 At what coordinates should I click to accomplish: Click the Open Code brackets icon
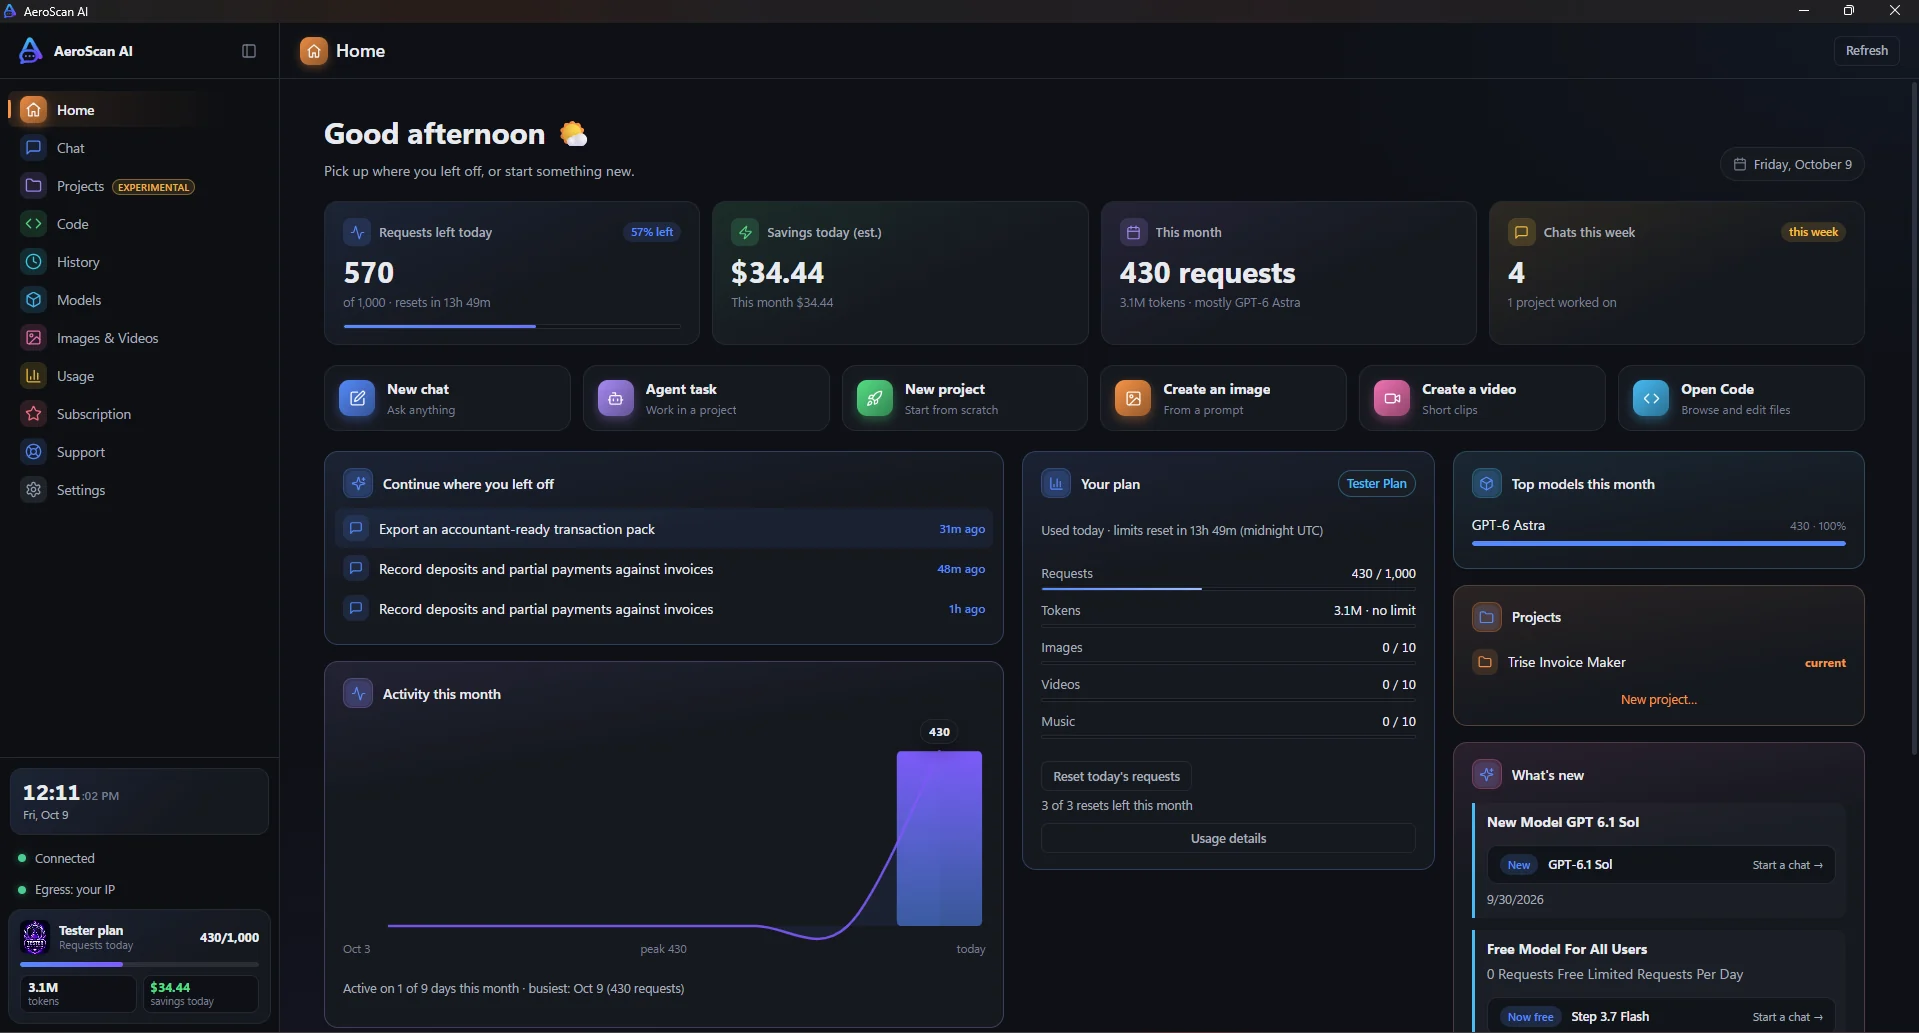click(1651, 398)
